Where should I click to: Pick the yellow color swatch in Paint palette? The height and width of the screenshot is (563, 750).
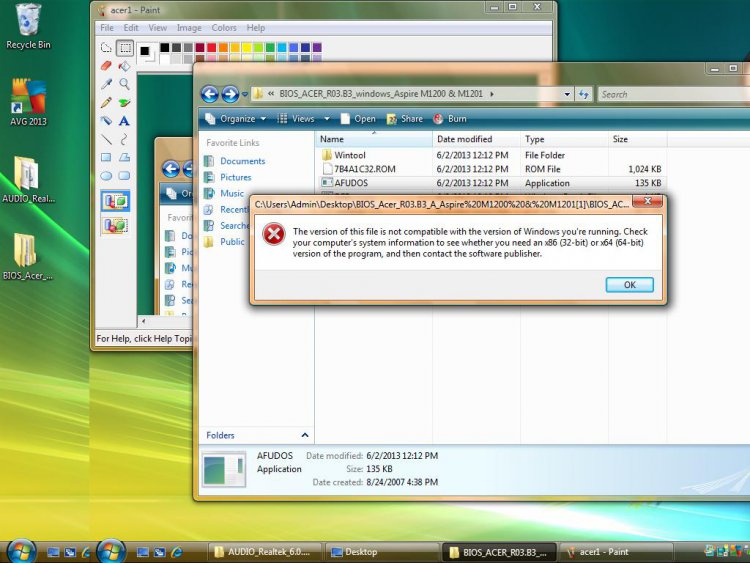[x=247, y=47]
